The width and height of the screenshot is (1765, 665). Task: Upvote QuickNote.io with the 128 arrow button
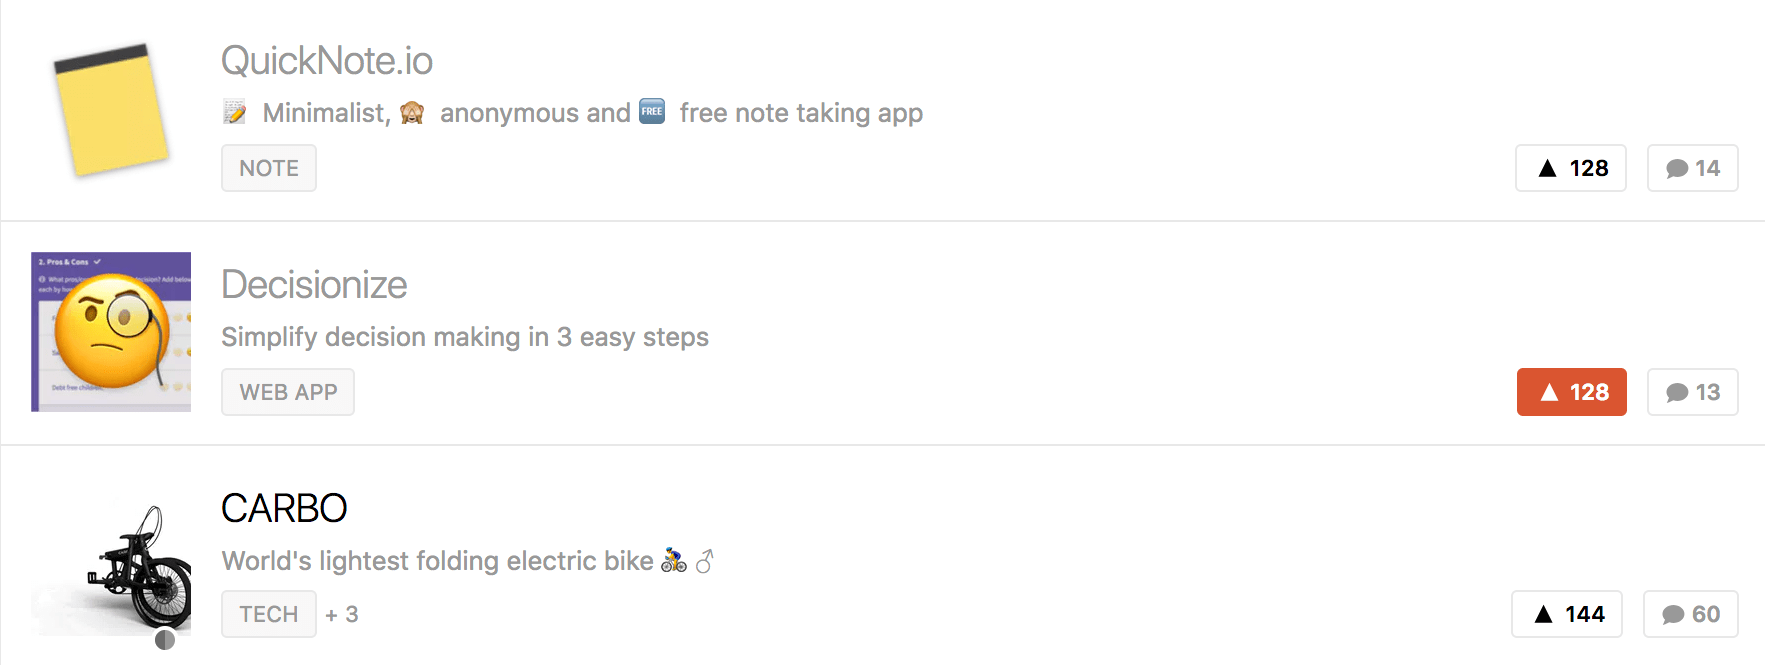pyautogui.click(x=1571, y=168)
